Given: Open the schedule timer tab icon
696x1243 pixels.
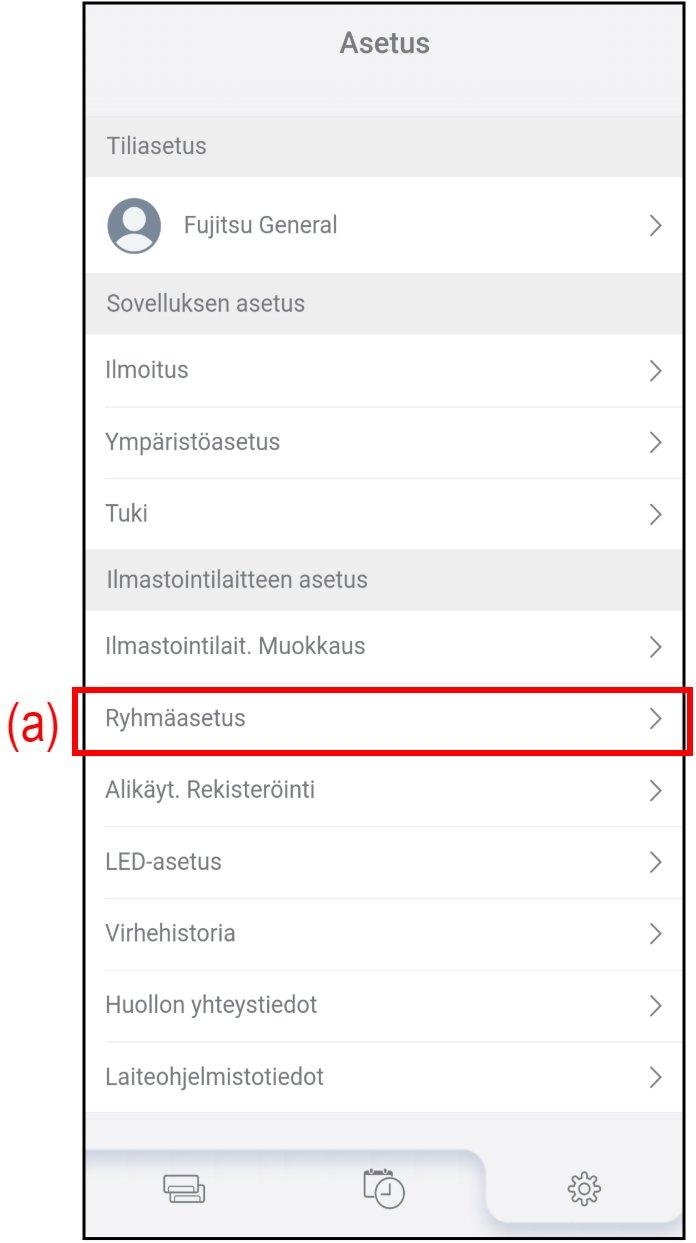Looking at the screenshot, I should pos(384,1188).
